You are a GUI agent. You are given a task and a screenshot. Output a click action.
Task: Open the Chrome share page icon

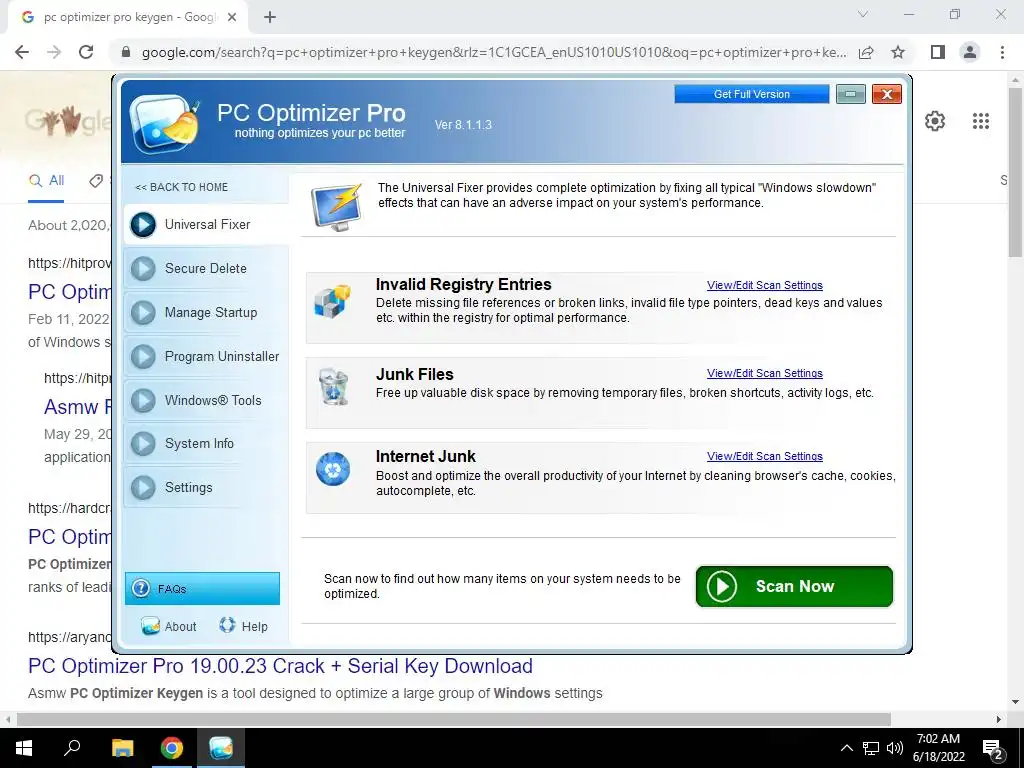[866, 52]
